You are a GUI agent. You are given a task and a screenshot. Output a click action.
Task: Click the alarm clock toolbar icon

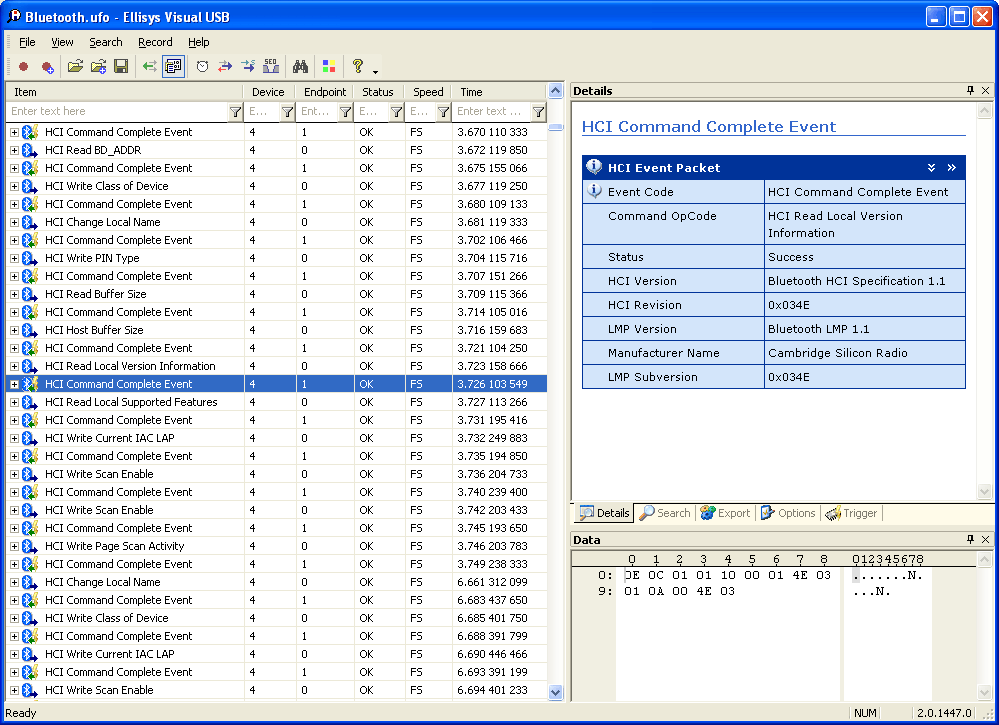202,67
